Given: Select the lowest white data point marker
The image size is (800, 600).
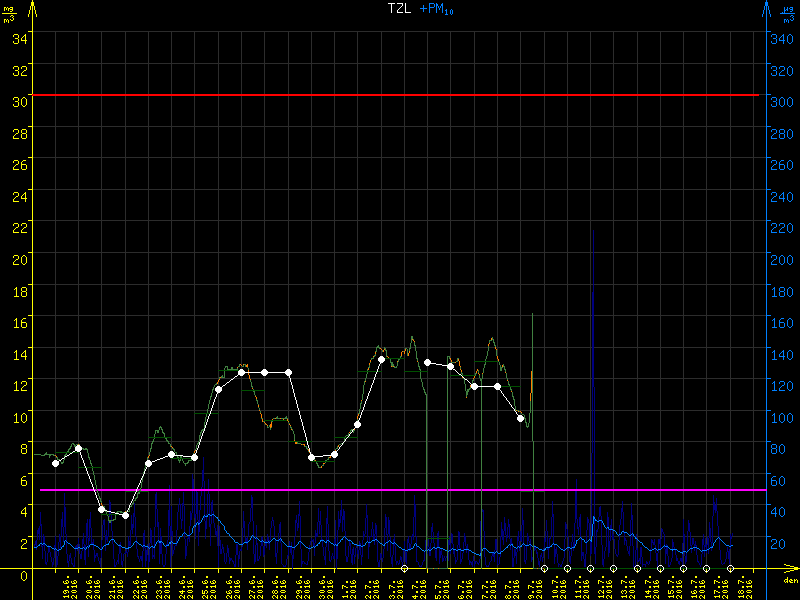Looking at the screenshot, I should coord(125,515).
